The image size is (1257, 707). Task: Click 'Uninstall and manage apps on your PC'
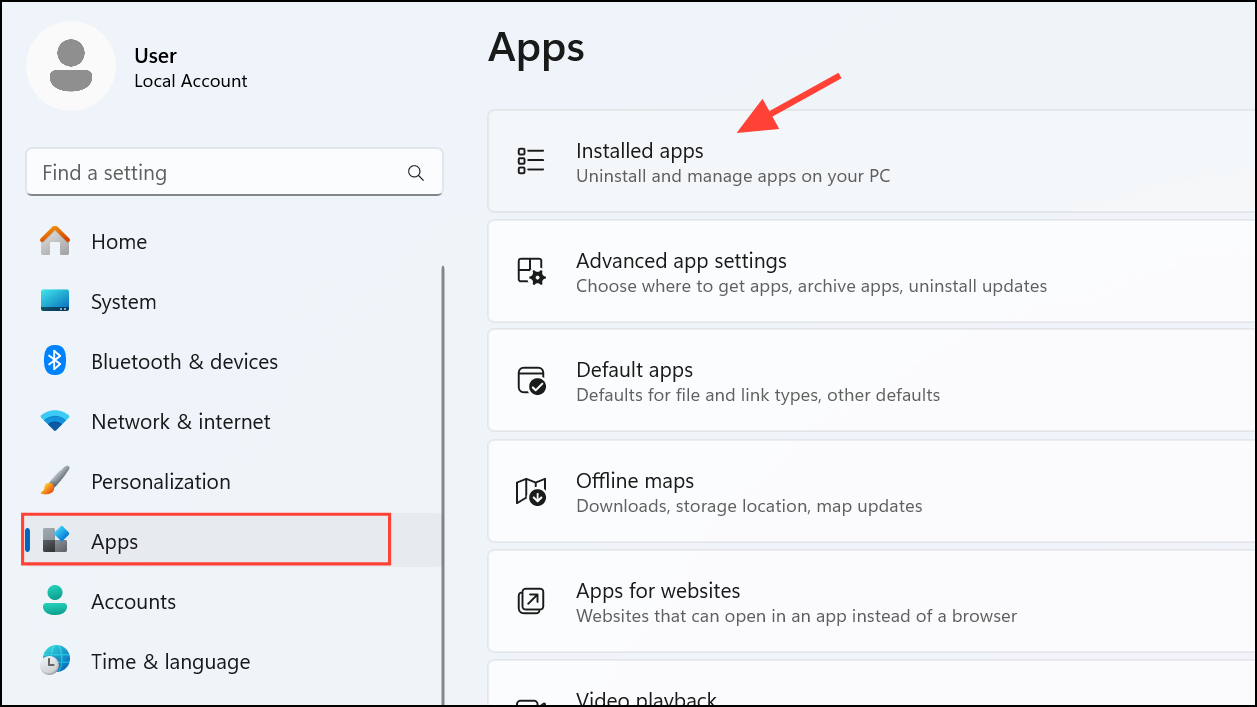click(733, 176)
